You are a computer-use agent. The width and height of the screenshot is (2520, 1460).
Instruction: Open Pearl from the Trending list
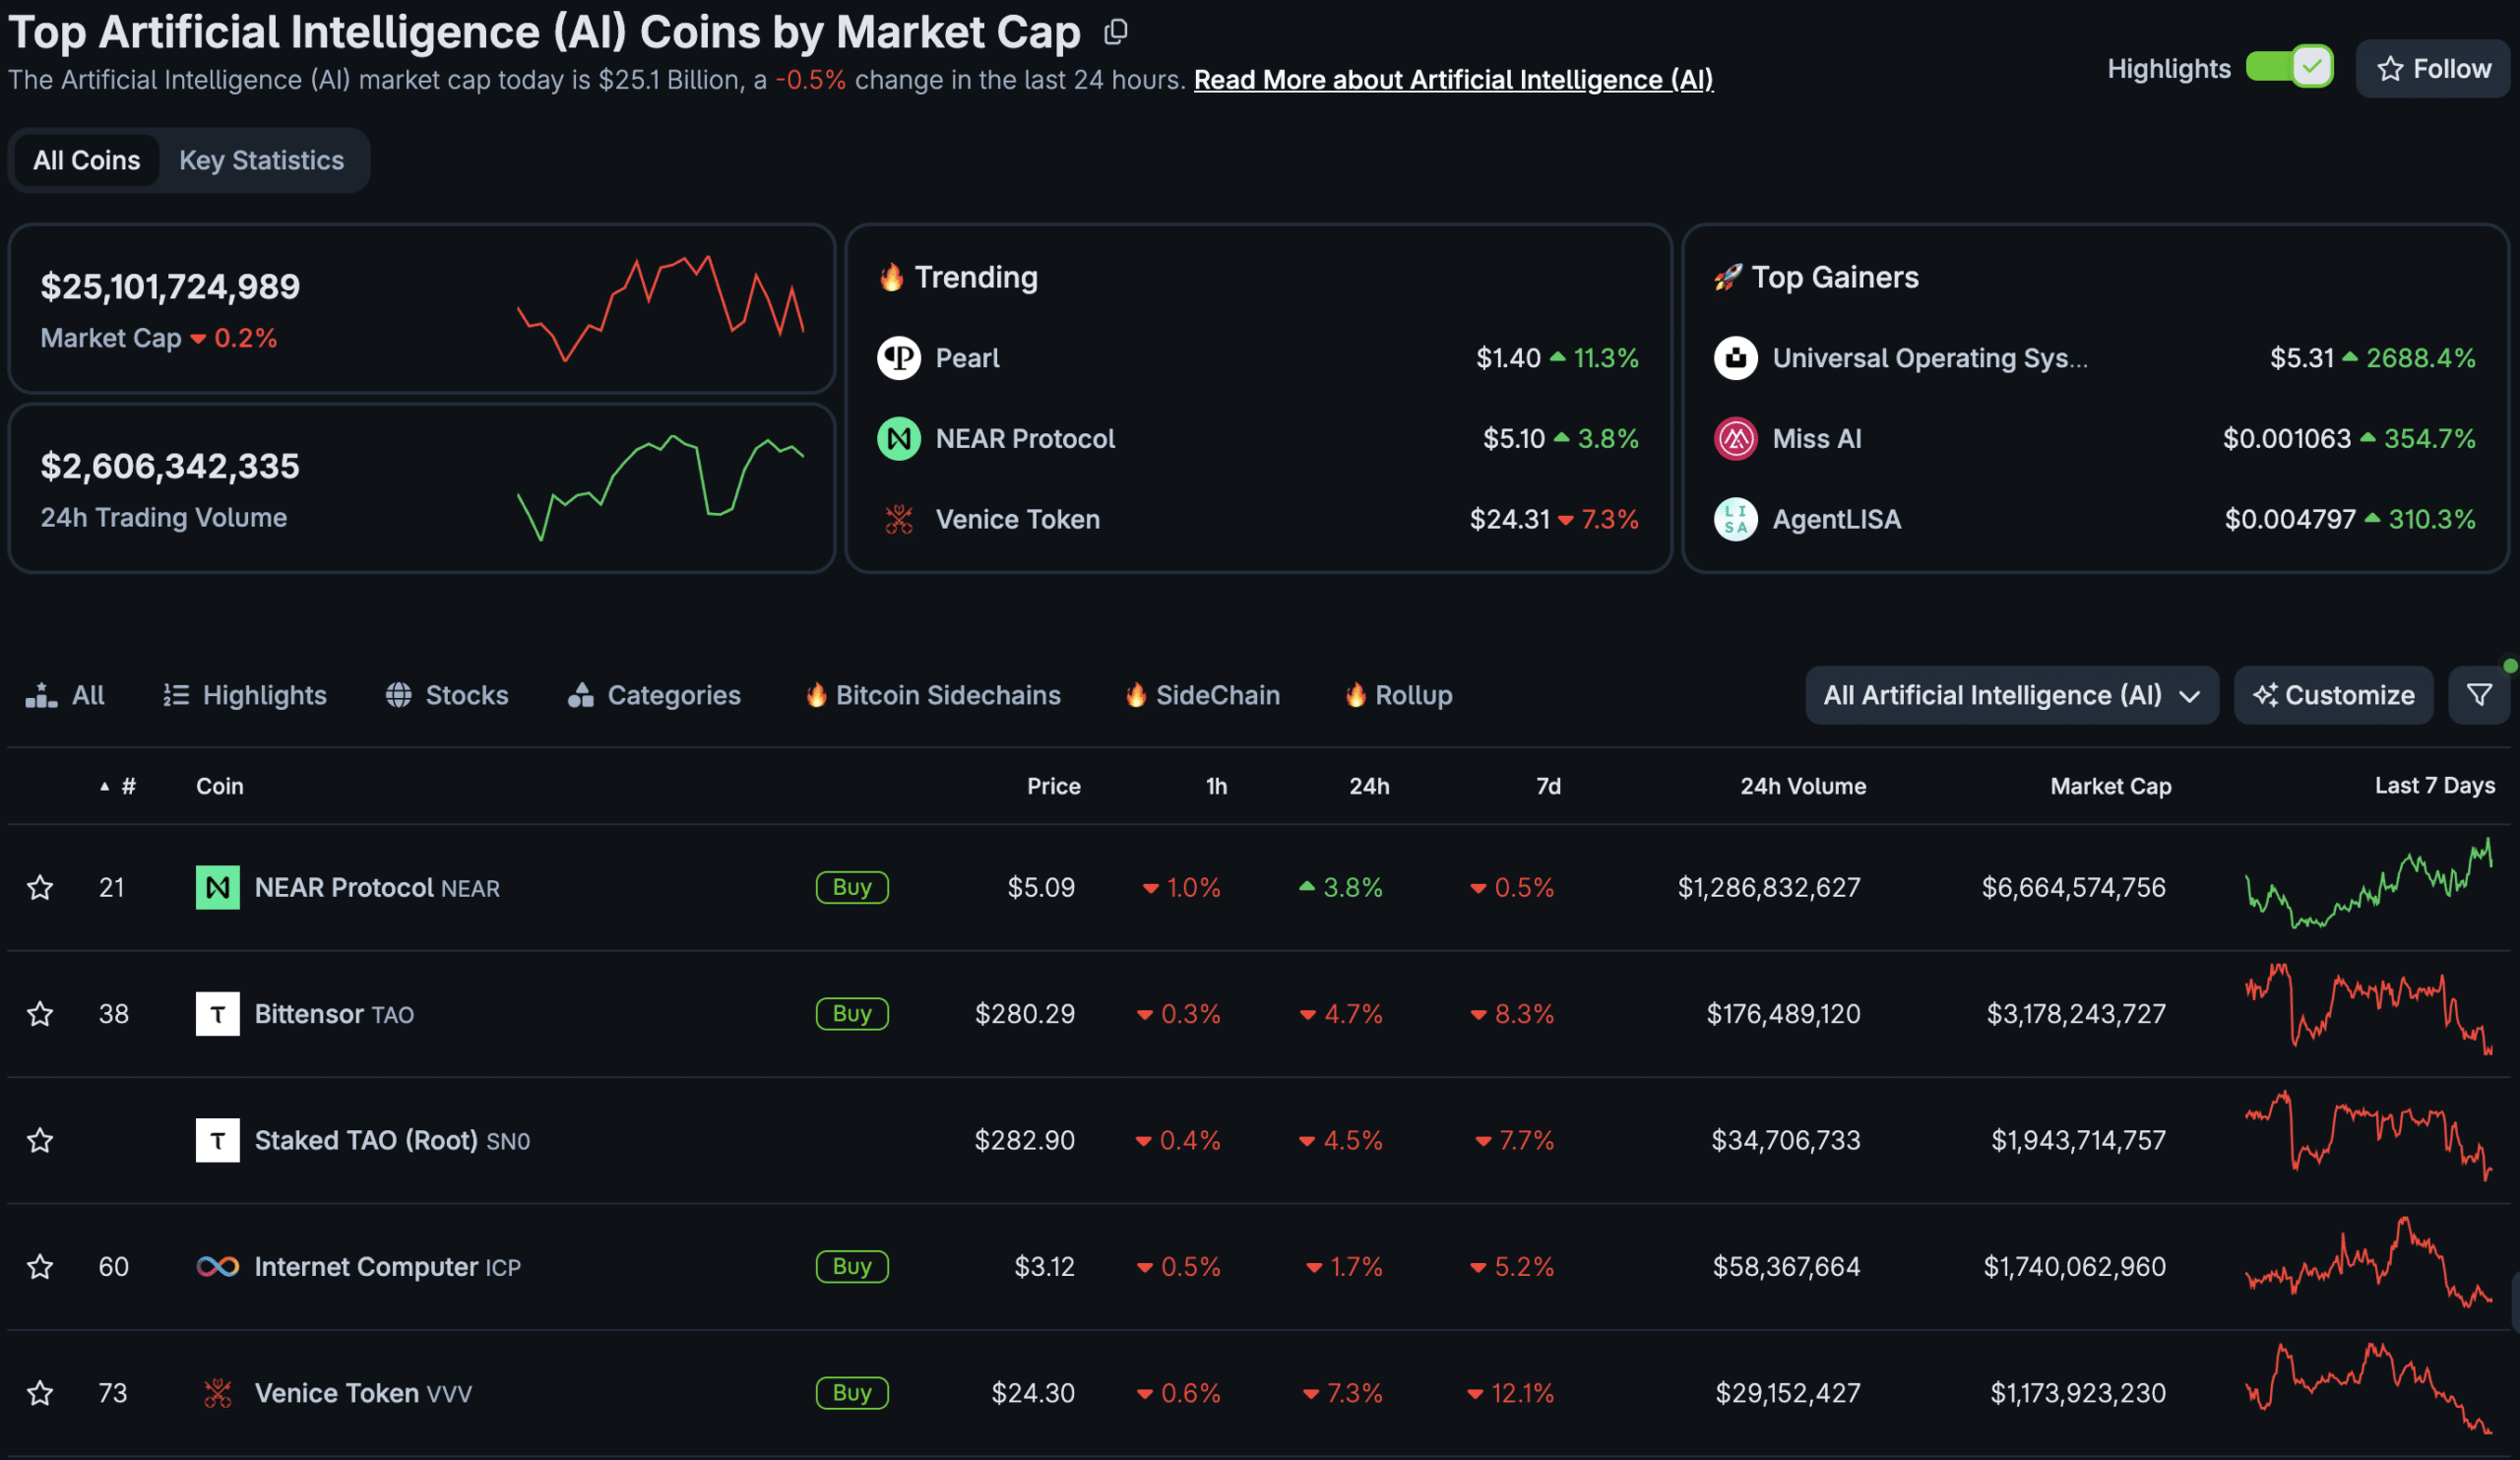point(967,358)
